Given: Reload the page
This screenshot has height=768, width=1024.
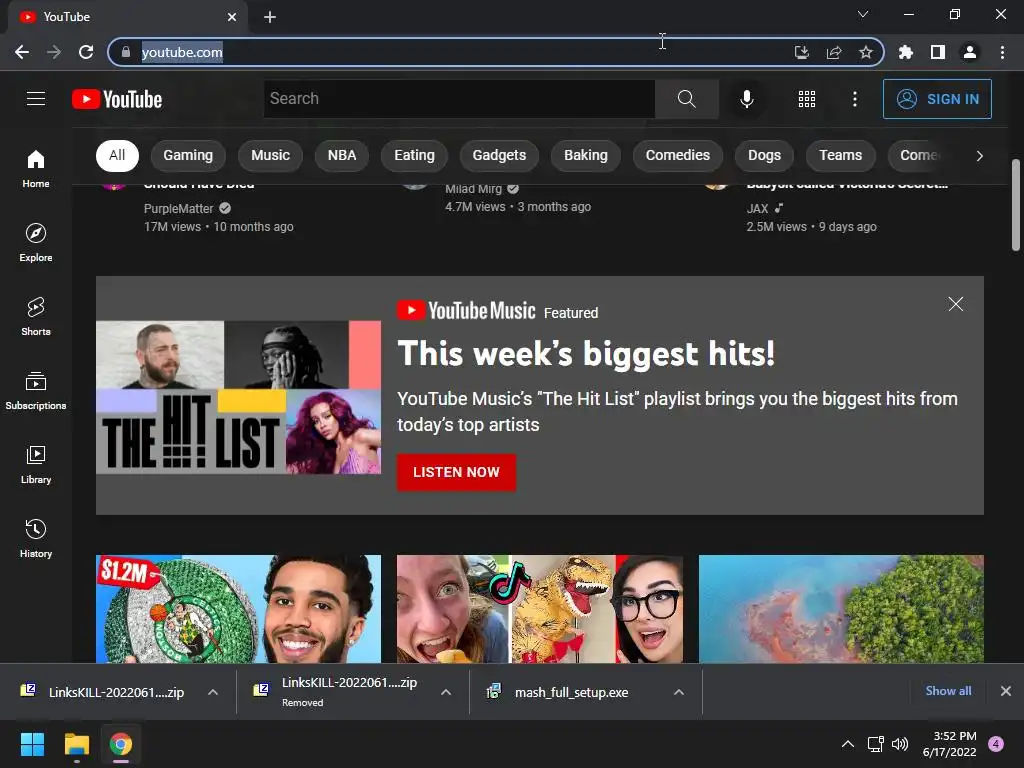Looking at the screenshot, I should click(x=86, y=52).
